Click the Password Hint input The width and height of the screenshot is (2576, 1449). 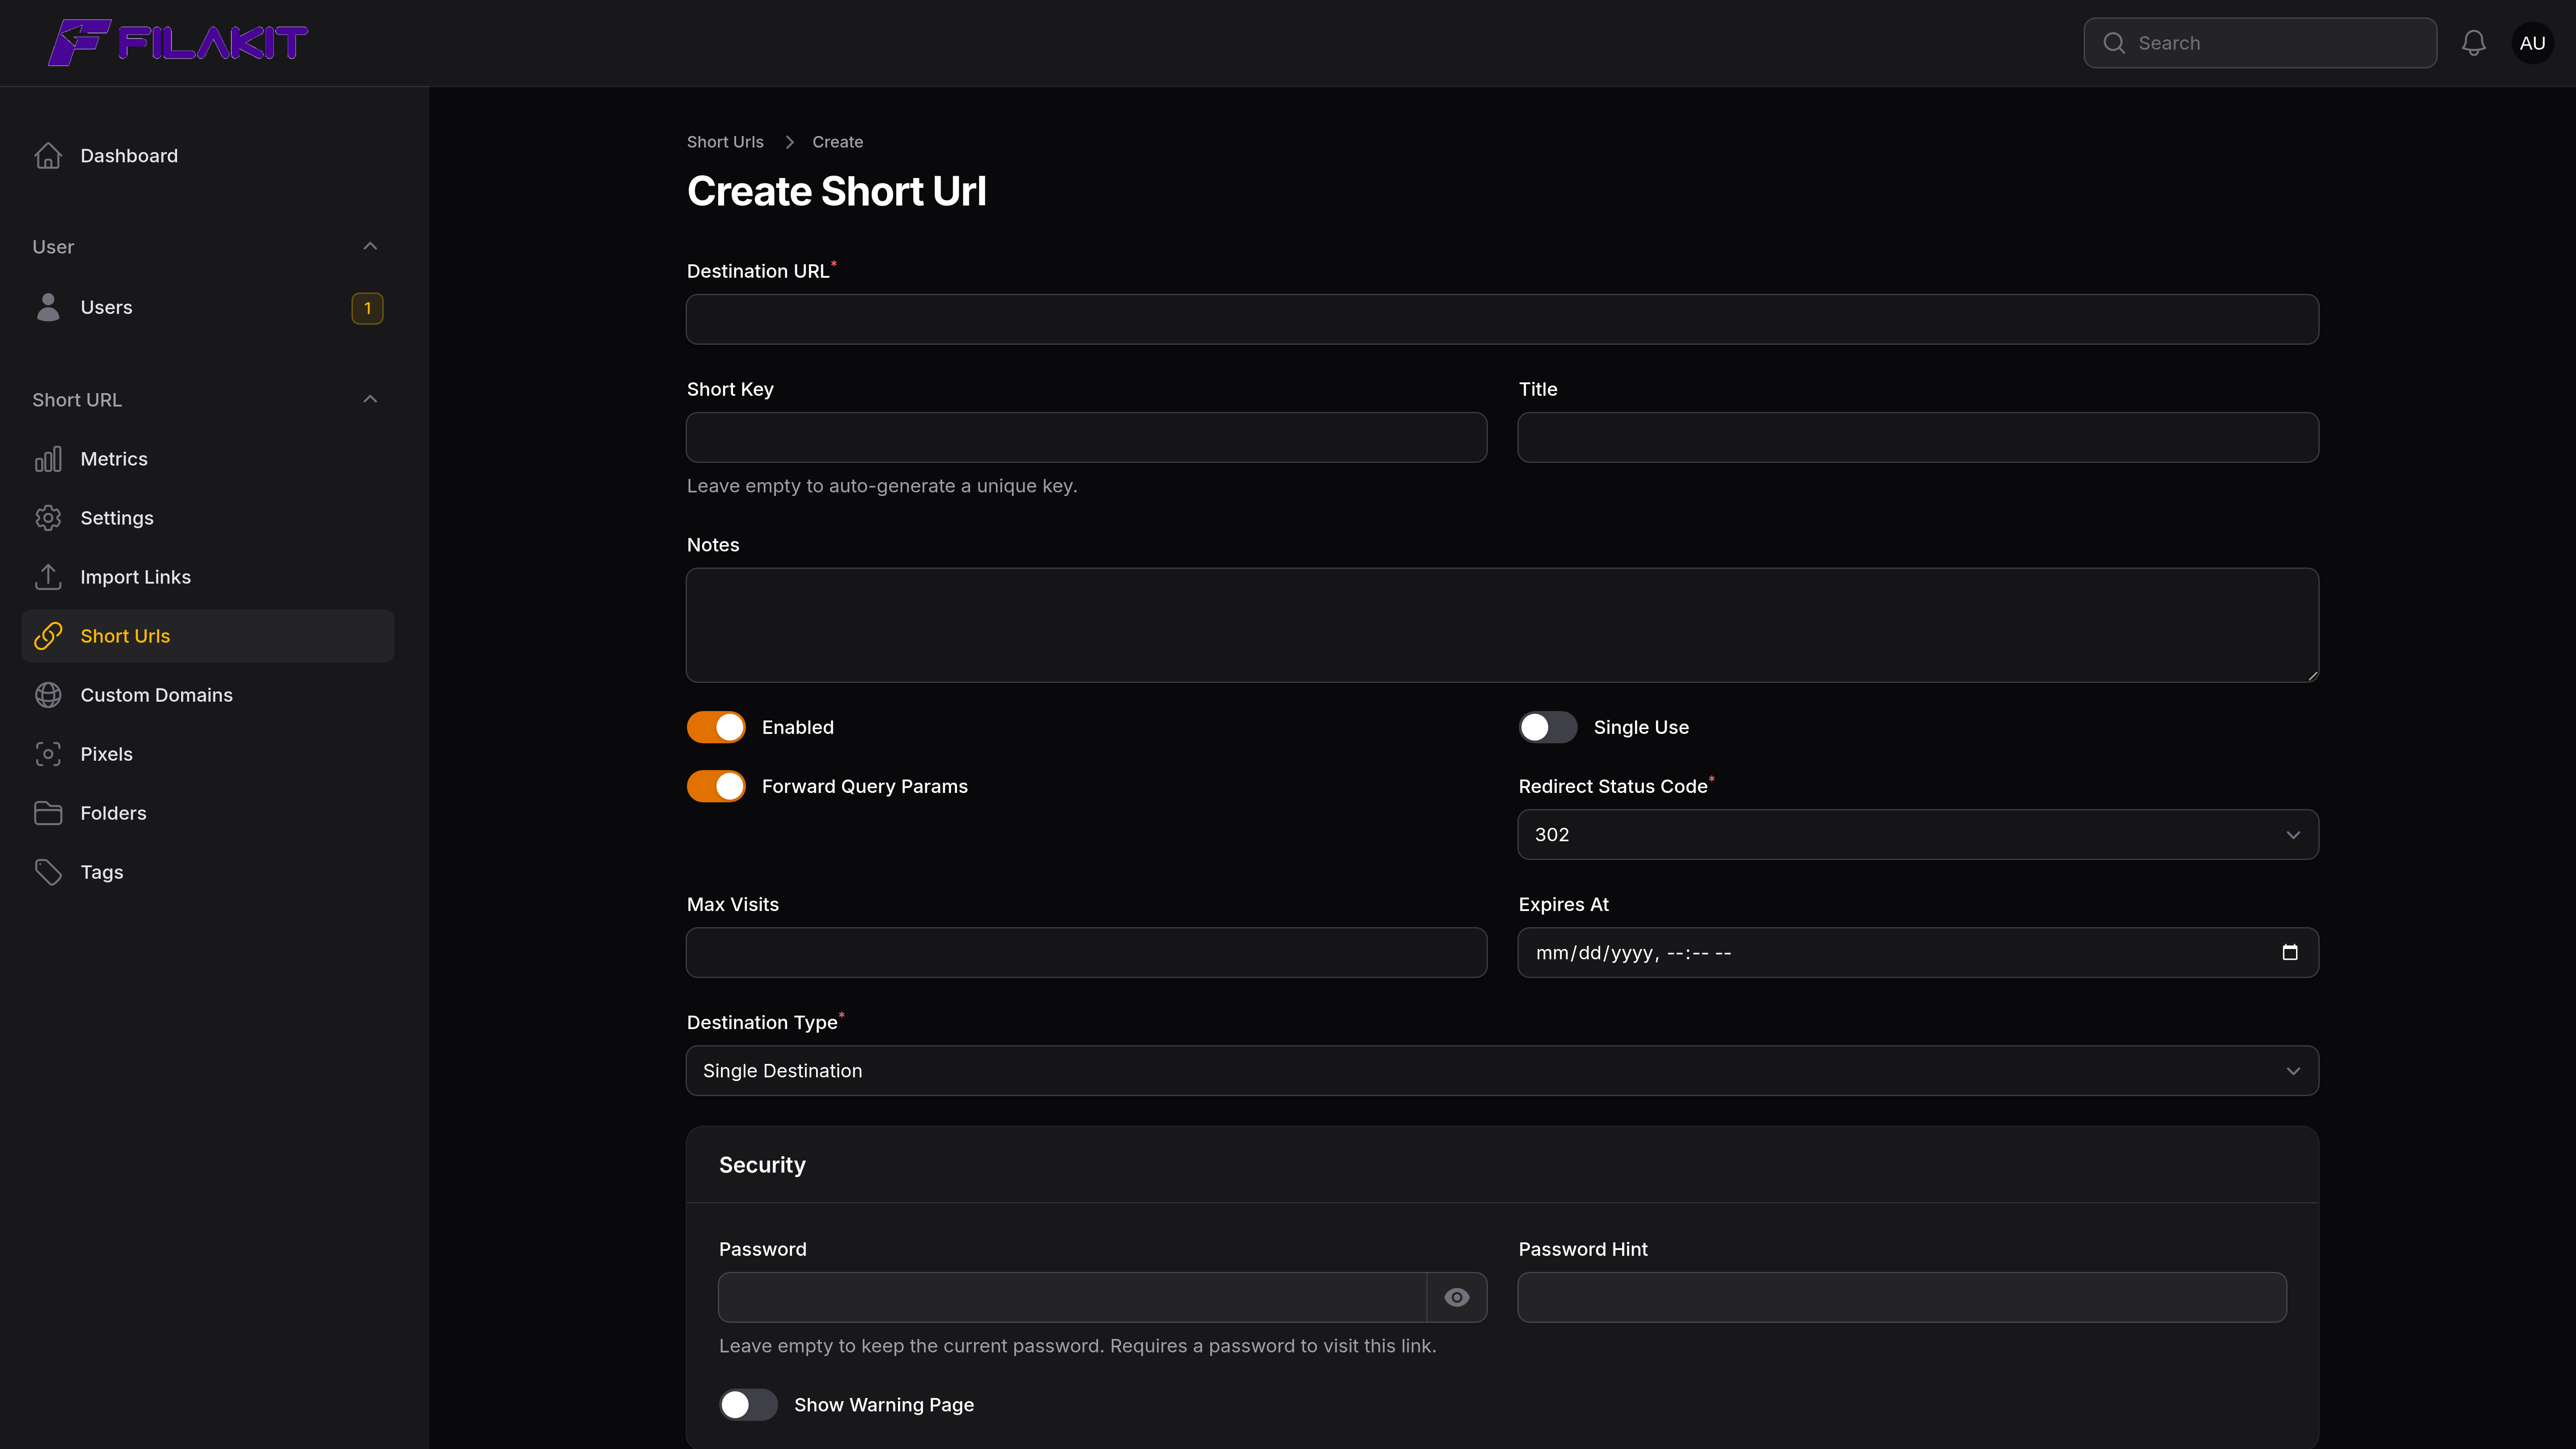point(1902,1297)
